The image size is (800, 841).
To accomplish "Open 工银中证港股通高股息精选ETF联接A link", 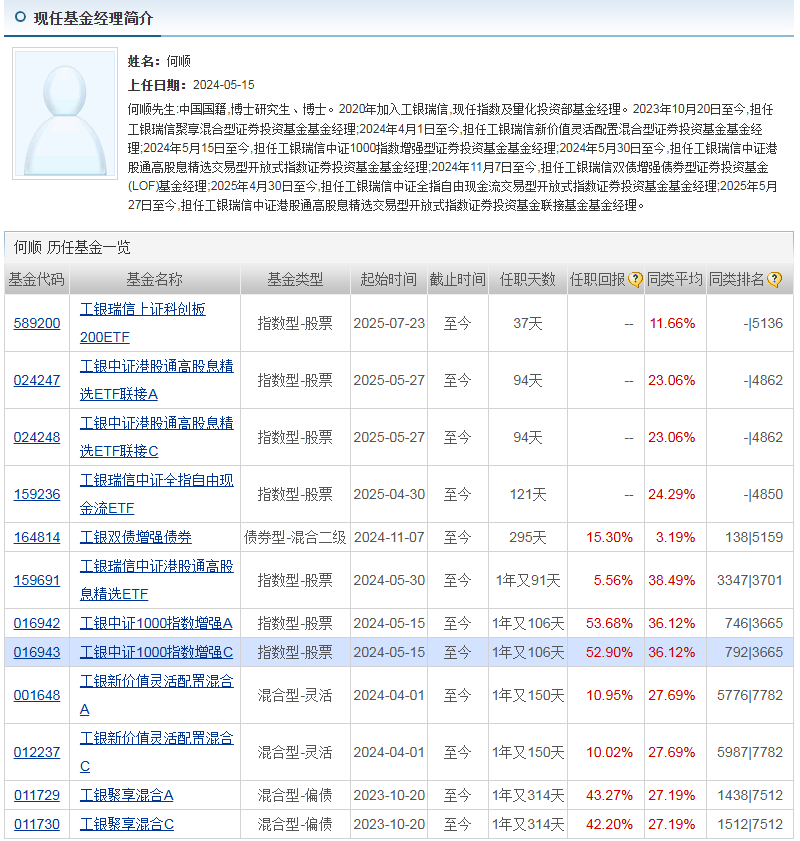I will 157,380.
